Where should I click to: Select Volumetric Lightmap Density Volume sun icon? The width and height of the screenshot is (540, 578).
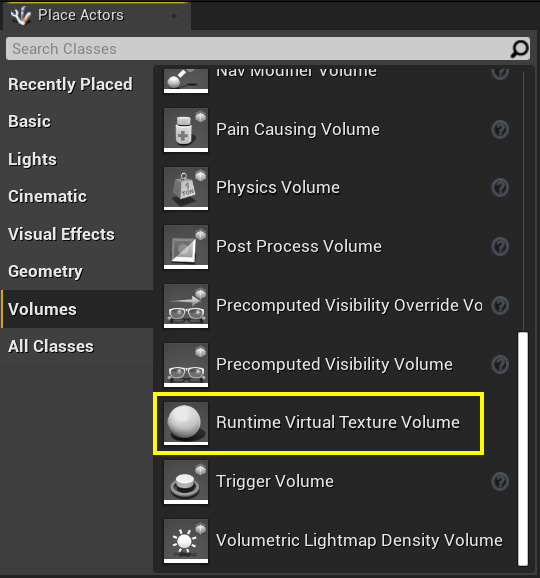(186, 541)
